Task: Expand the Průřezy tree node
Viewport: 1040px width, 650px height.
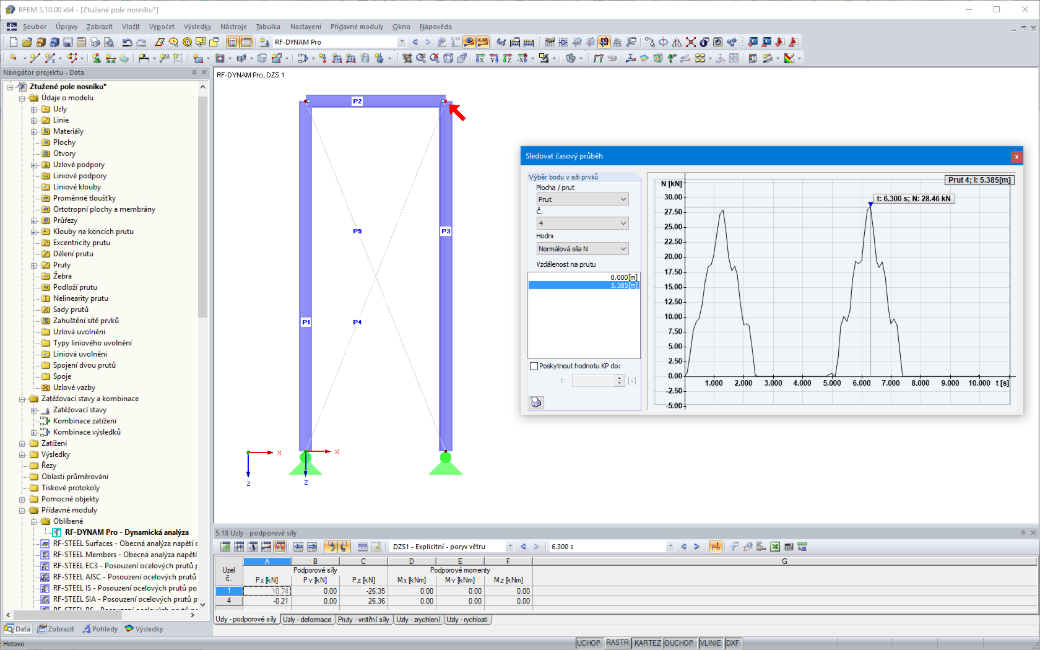Action: coord(34,220)
